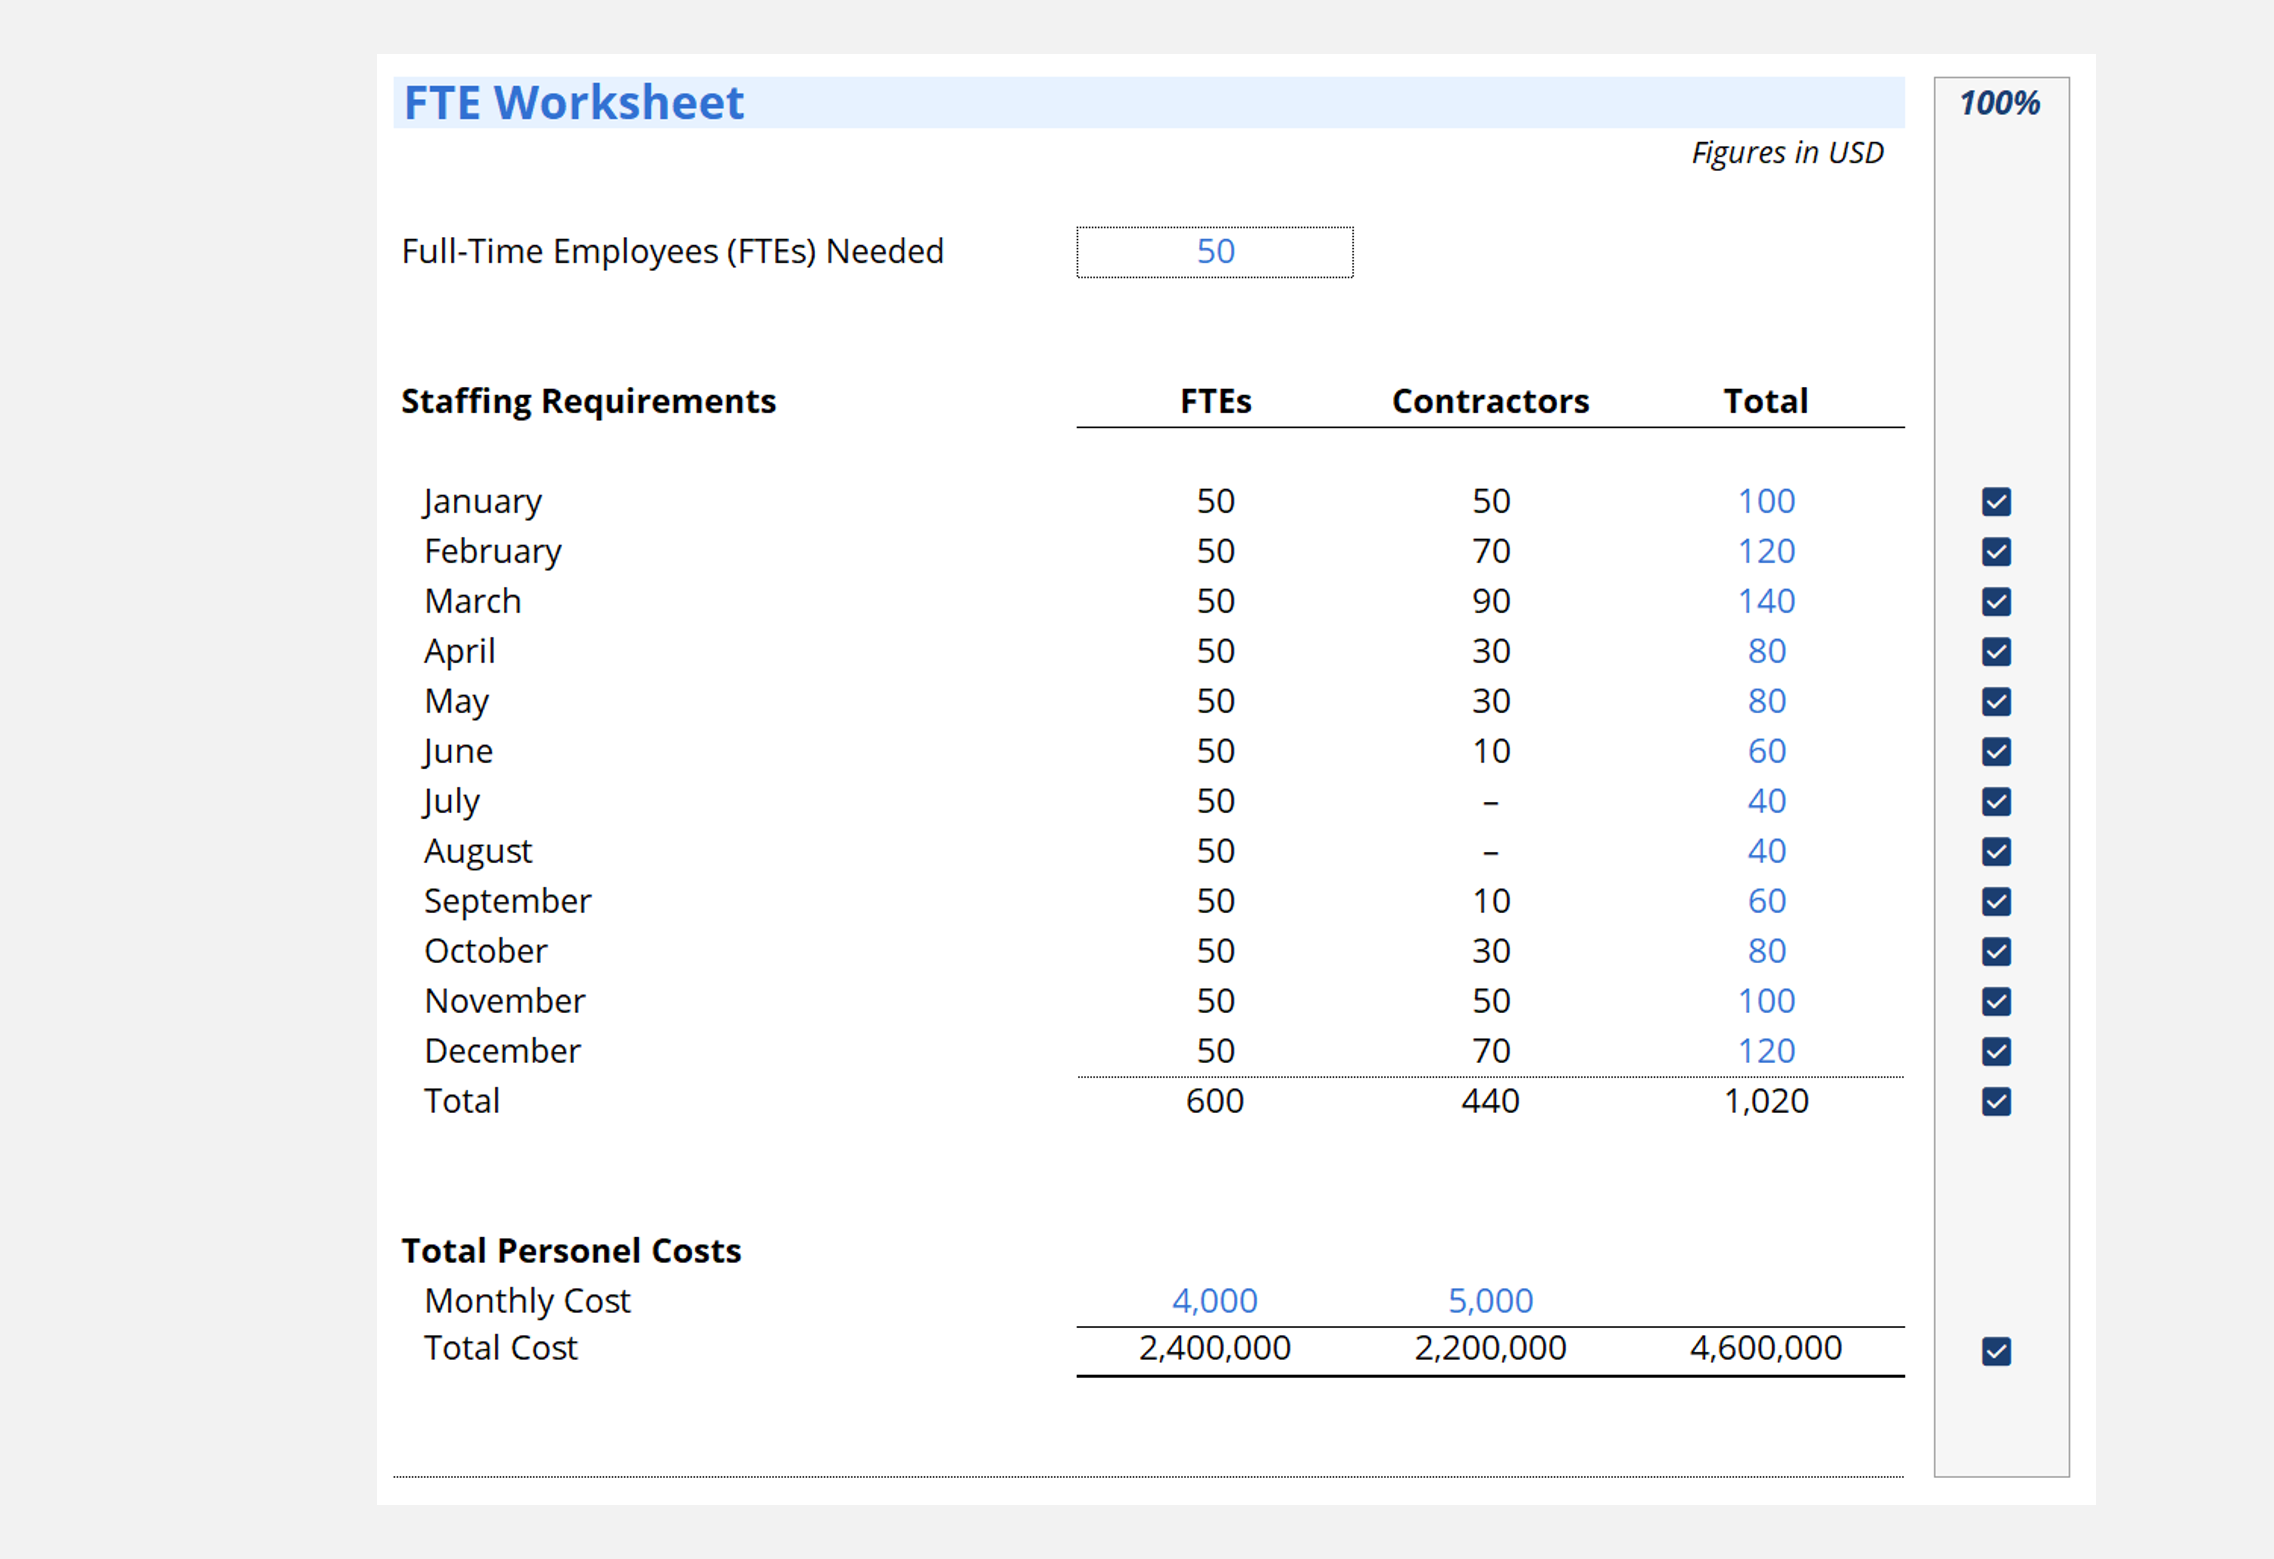The height and width of the screenshot is (1559, 2274).
Task: Uncheck the Total Cost row checkbox
Action: [x=1996, y=1351]
